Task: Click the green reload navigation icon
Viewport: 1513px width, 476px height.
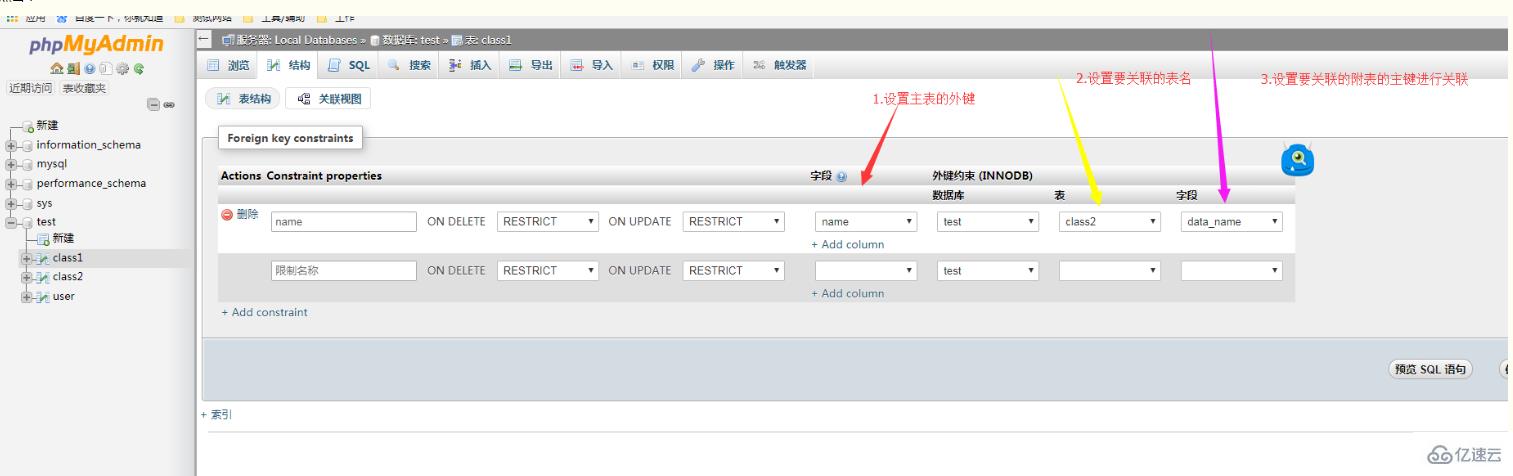Action: (x=138, y=69)
